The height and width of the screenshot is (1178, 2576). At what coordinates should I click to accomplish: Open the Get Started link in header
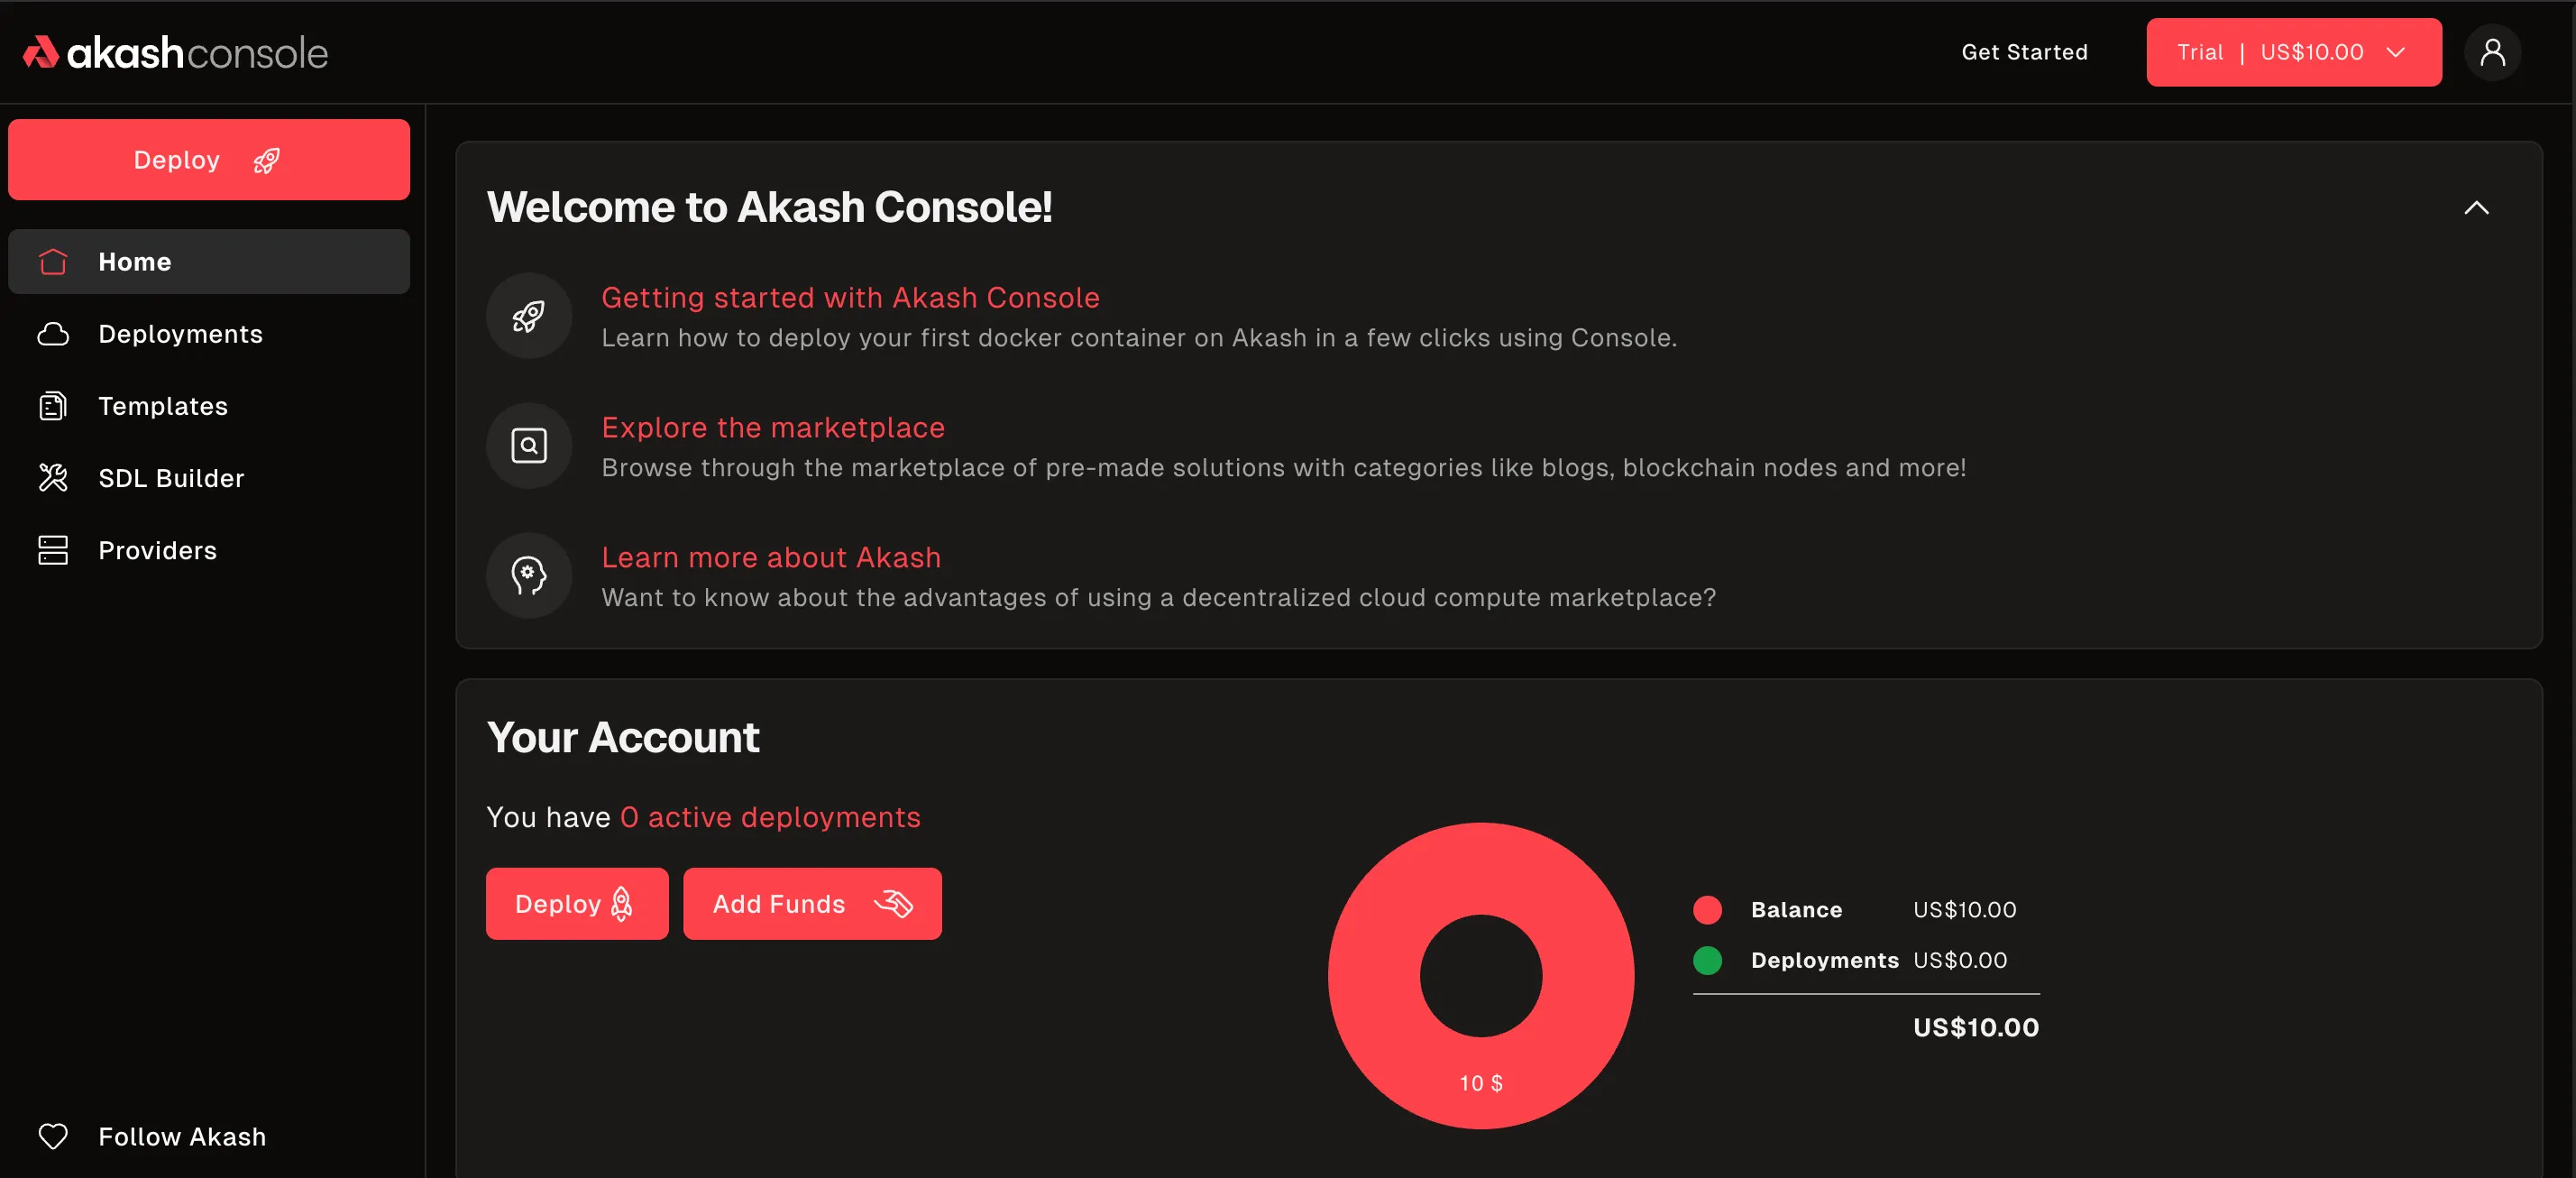tap(2024, 52)
